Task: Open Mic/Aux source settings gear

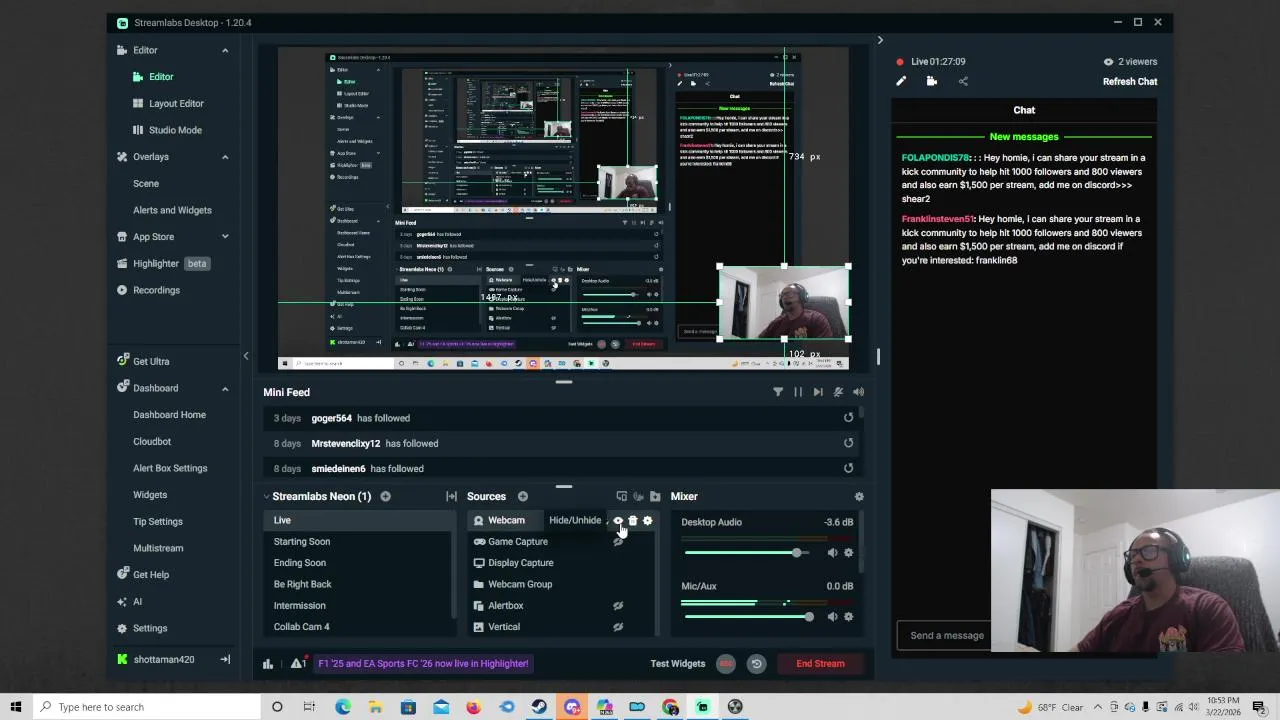Action: click(848, 616)
